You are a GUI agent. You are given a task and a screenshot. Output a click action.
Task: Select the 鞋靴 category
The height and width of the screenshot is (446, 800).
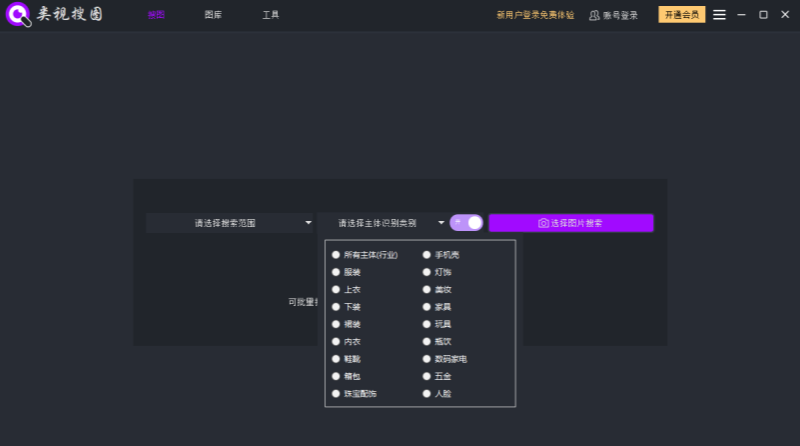pyautogui.click(x=346, y=359)
